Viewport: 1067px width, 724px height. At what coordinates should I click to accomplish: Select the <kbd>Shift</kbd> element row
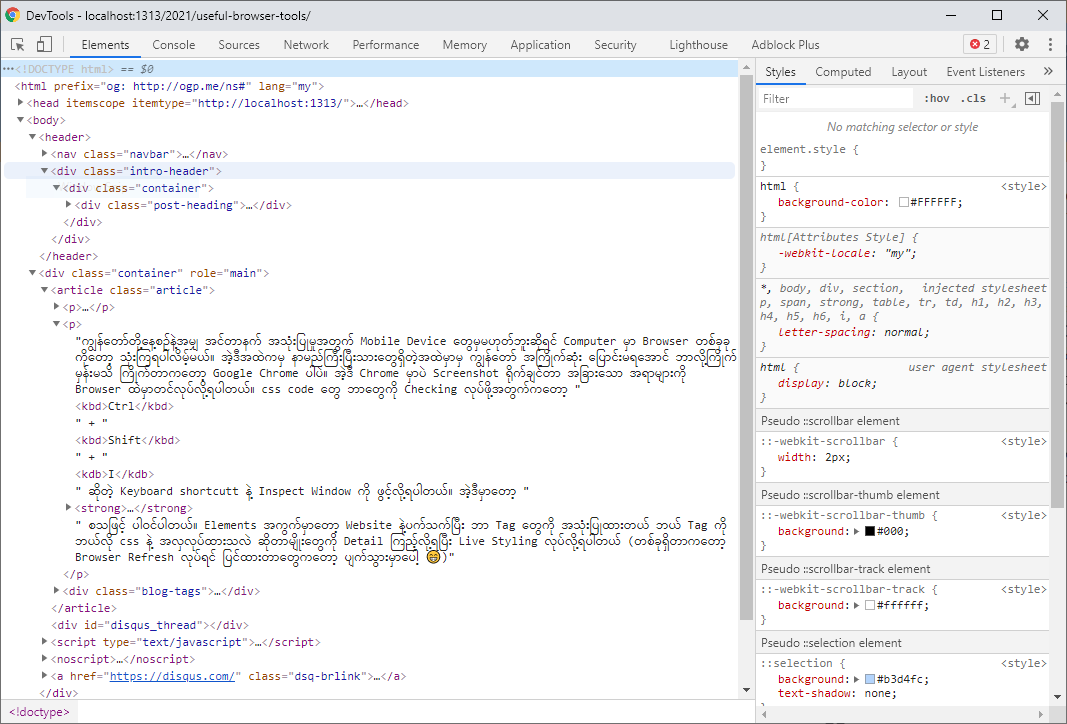point(127,440)
